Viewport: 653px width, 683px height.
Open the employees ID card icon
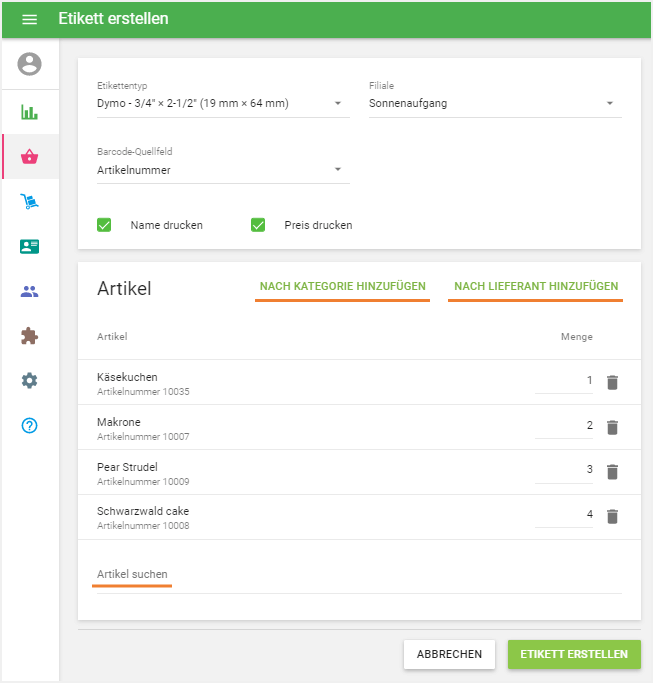[x=30, y=247]
